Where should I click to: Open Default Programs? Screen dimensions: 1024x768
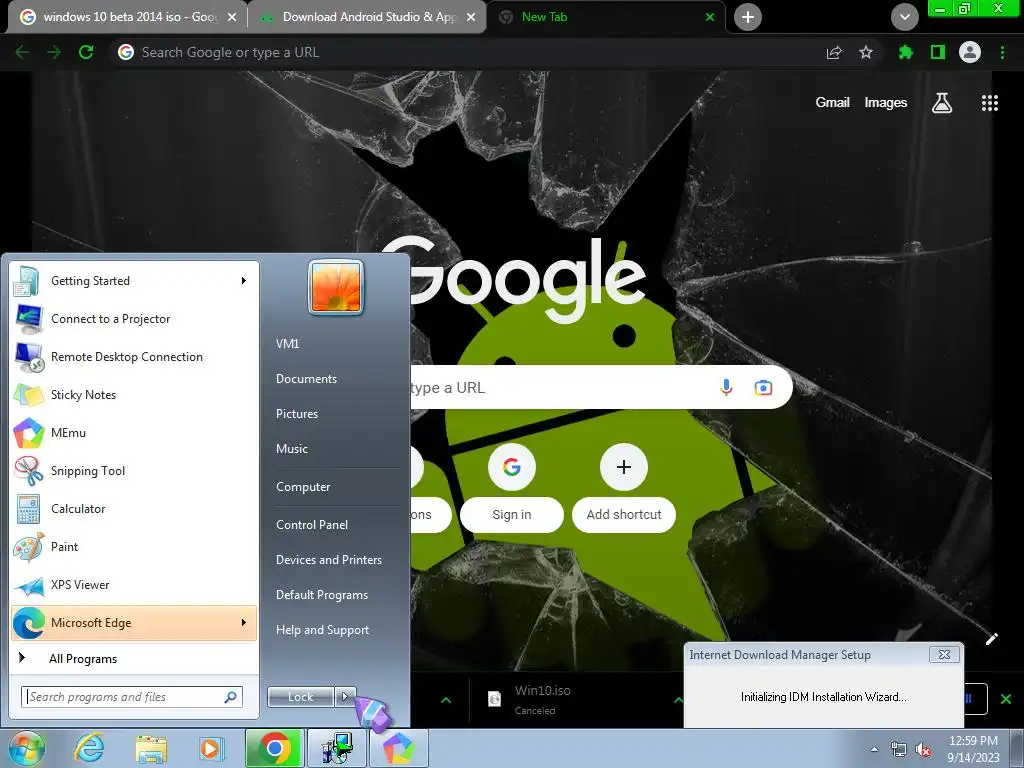(x=322, y=596)
